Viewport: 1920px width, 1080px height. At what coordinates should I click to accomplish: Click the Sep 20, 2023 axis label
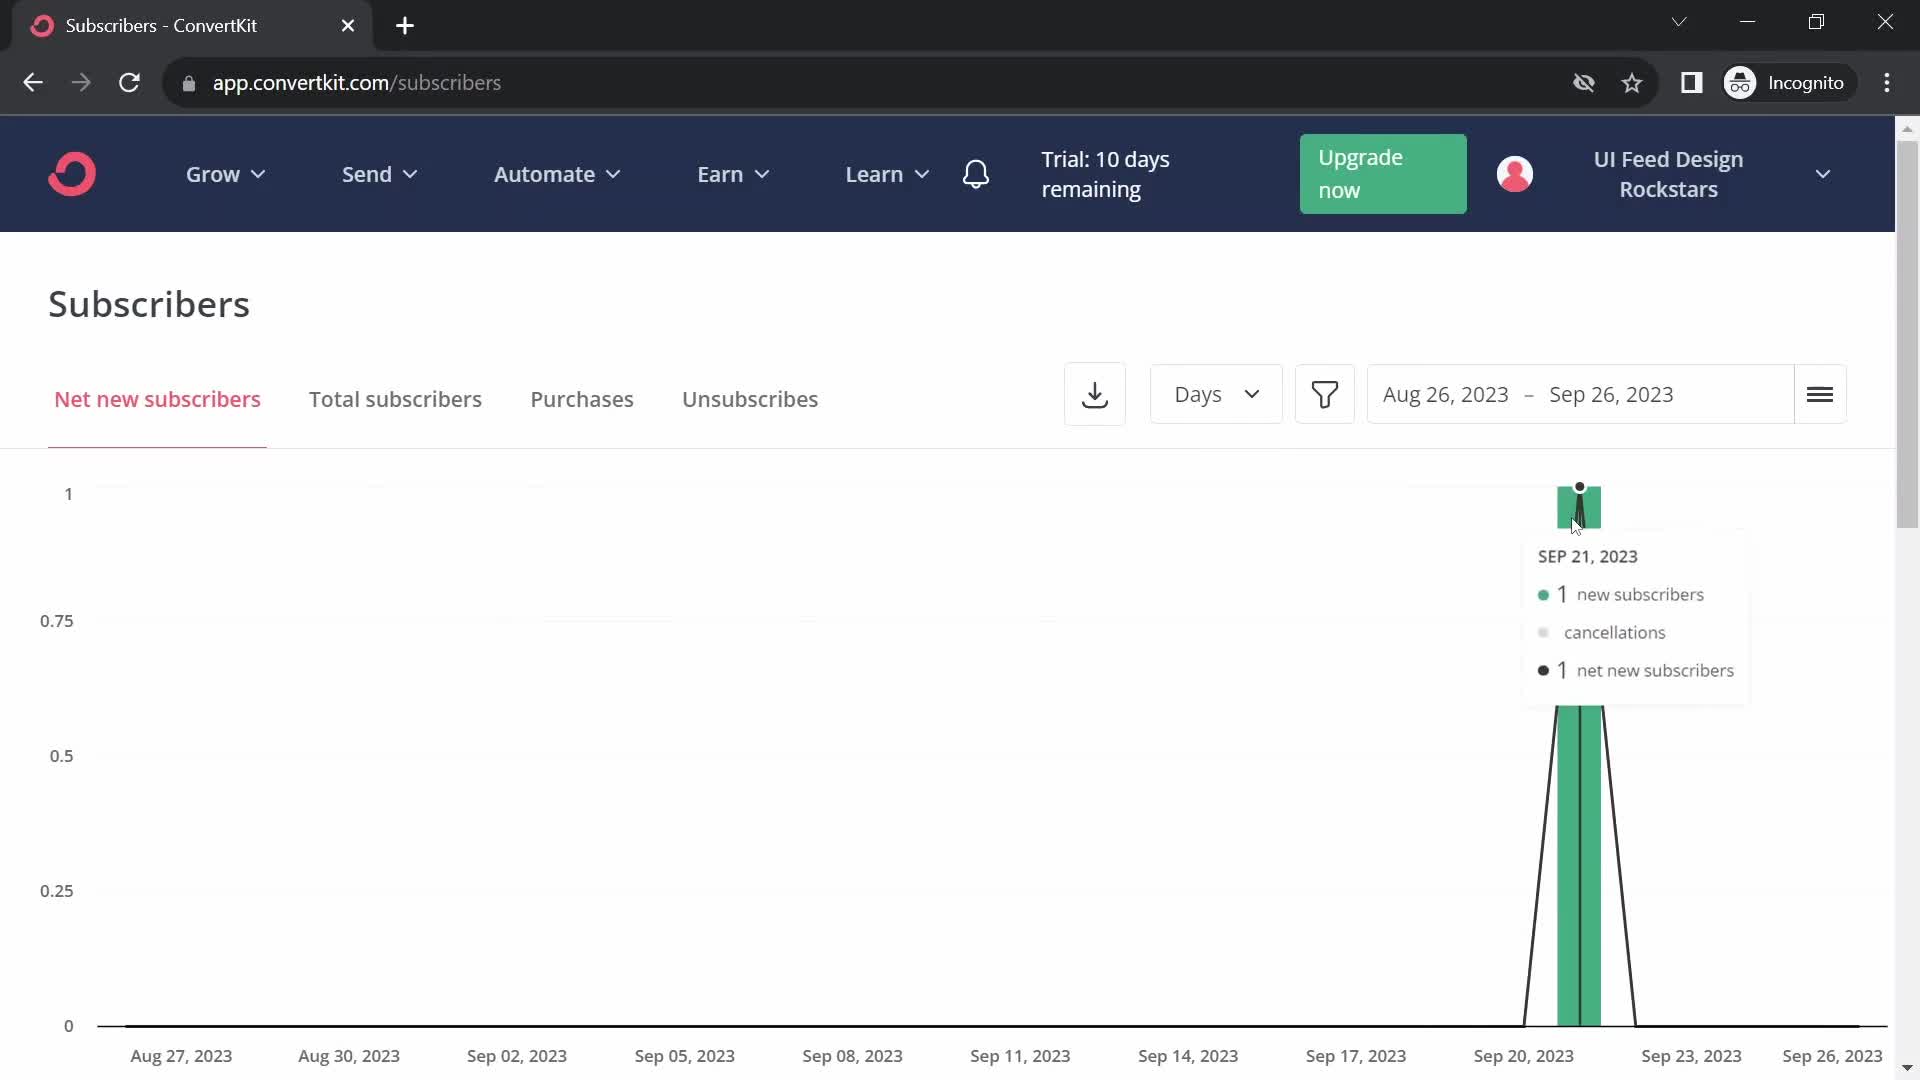pyautogui.click(x=1523, y=1056)
